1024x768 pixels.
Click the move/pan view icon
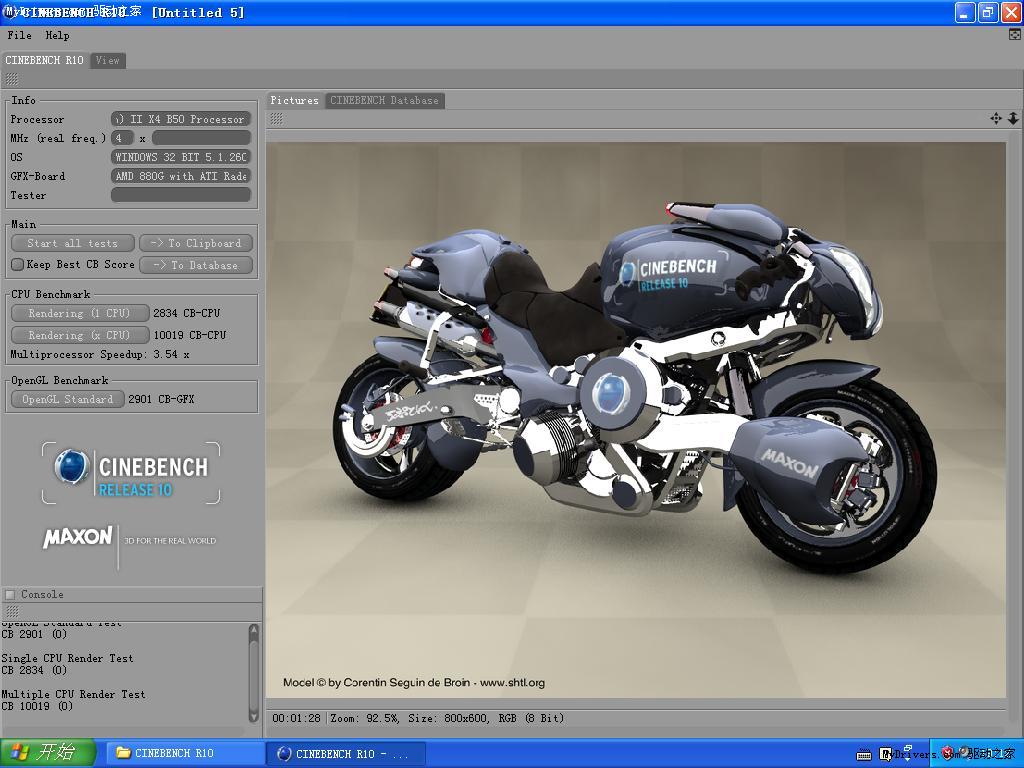click(996, 119)
